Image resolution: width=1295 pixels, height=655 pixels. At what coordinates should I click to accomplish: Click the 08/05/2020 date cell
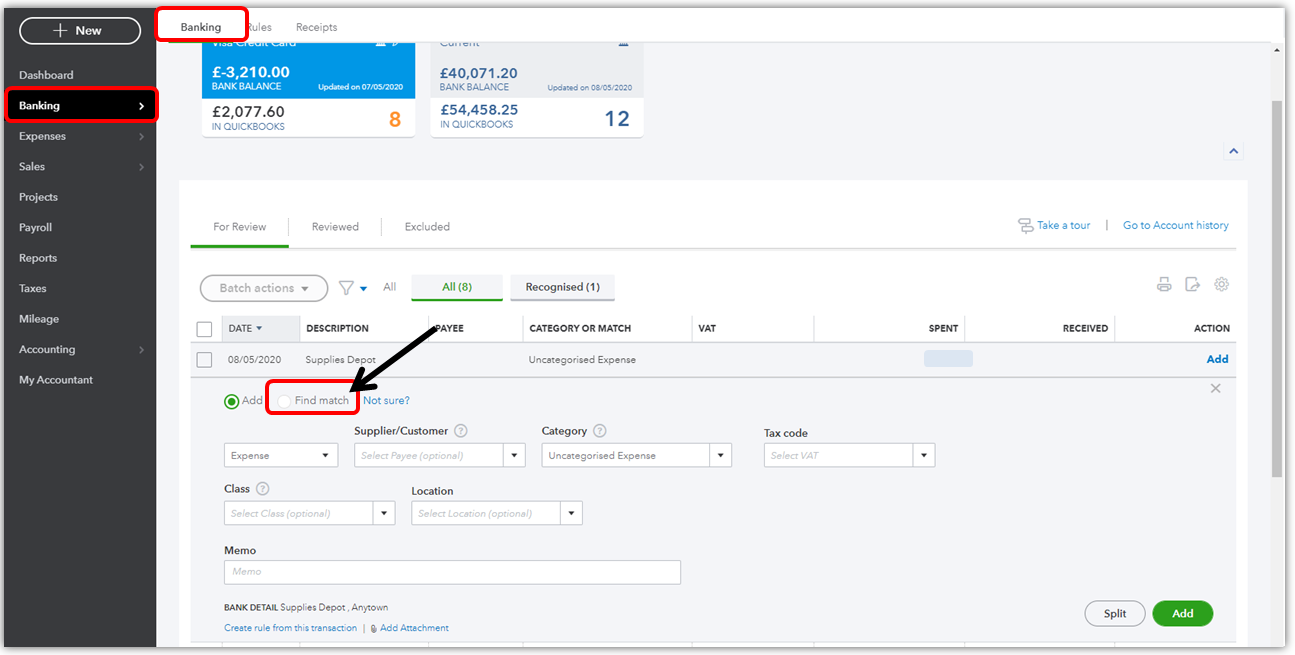pyautogui.click(x=254, y=360)
